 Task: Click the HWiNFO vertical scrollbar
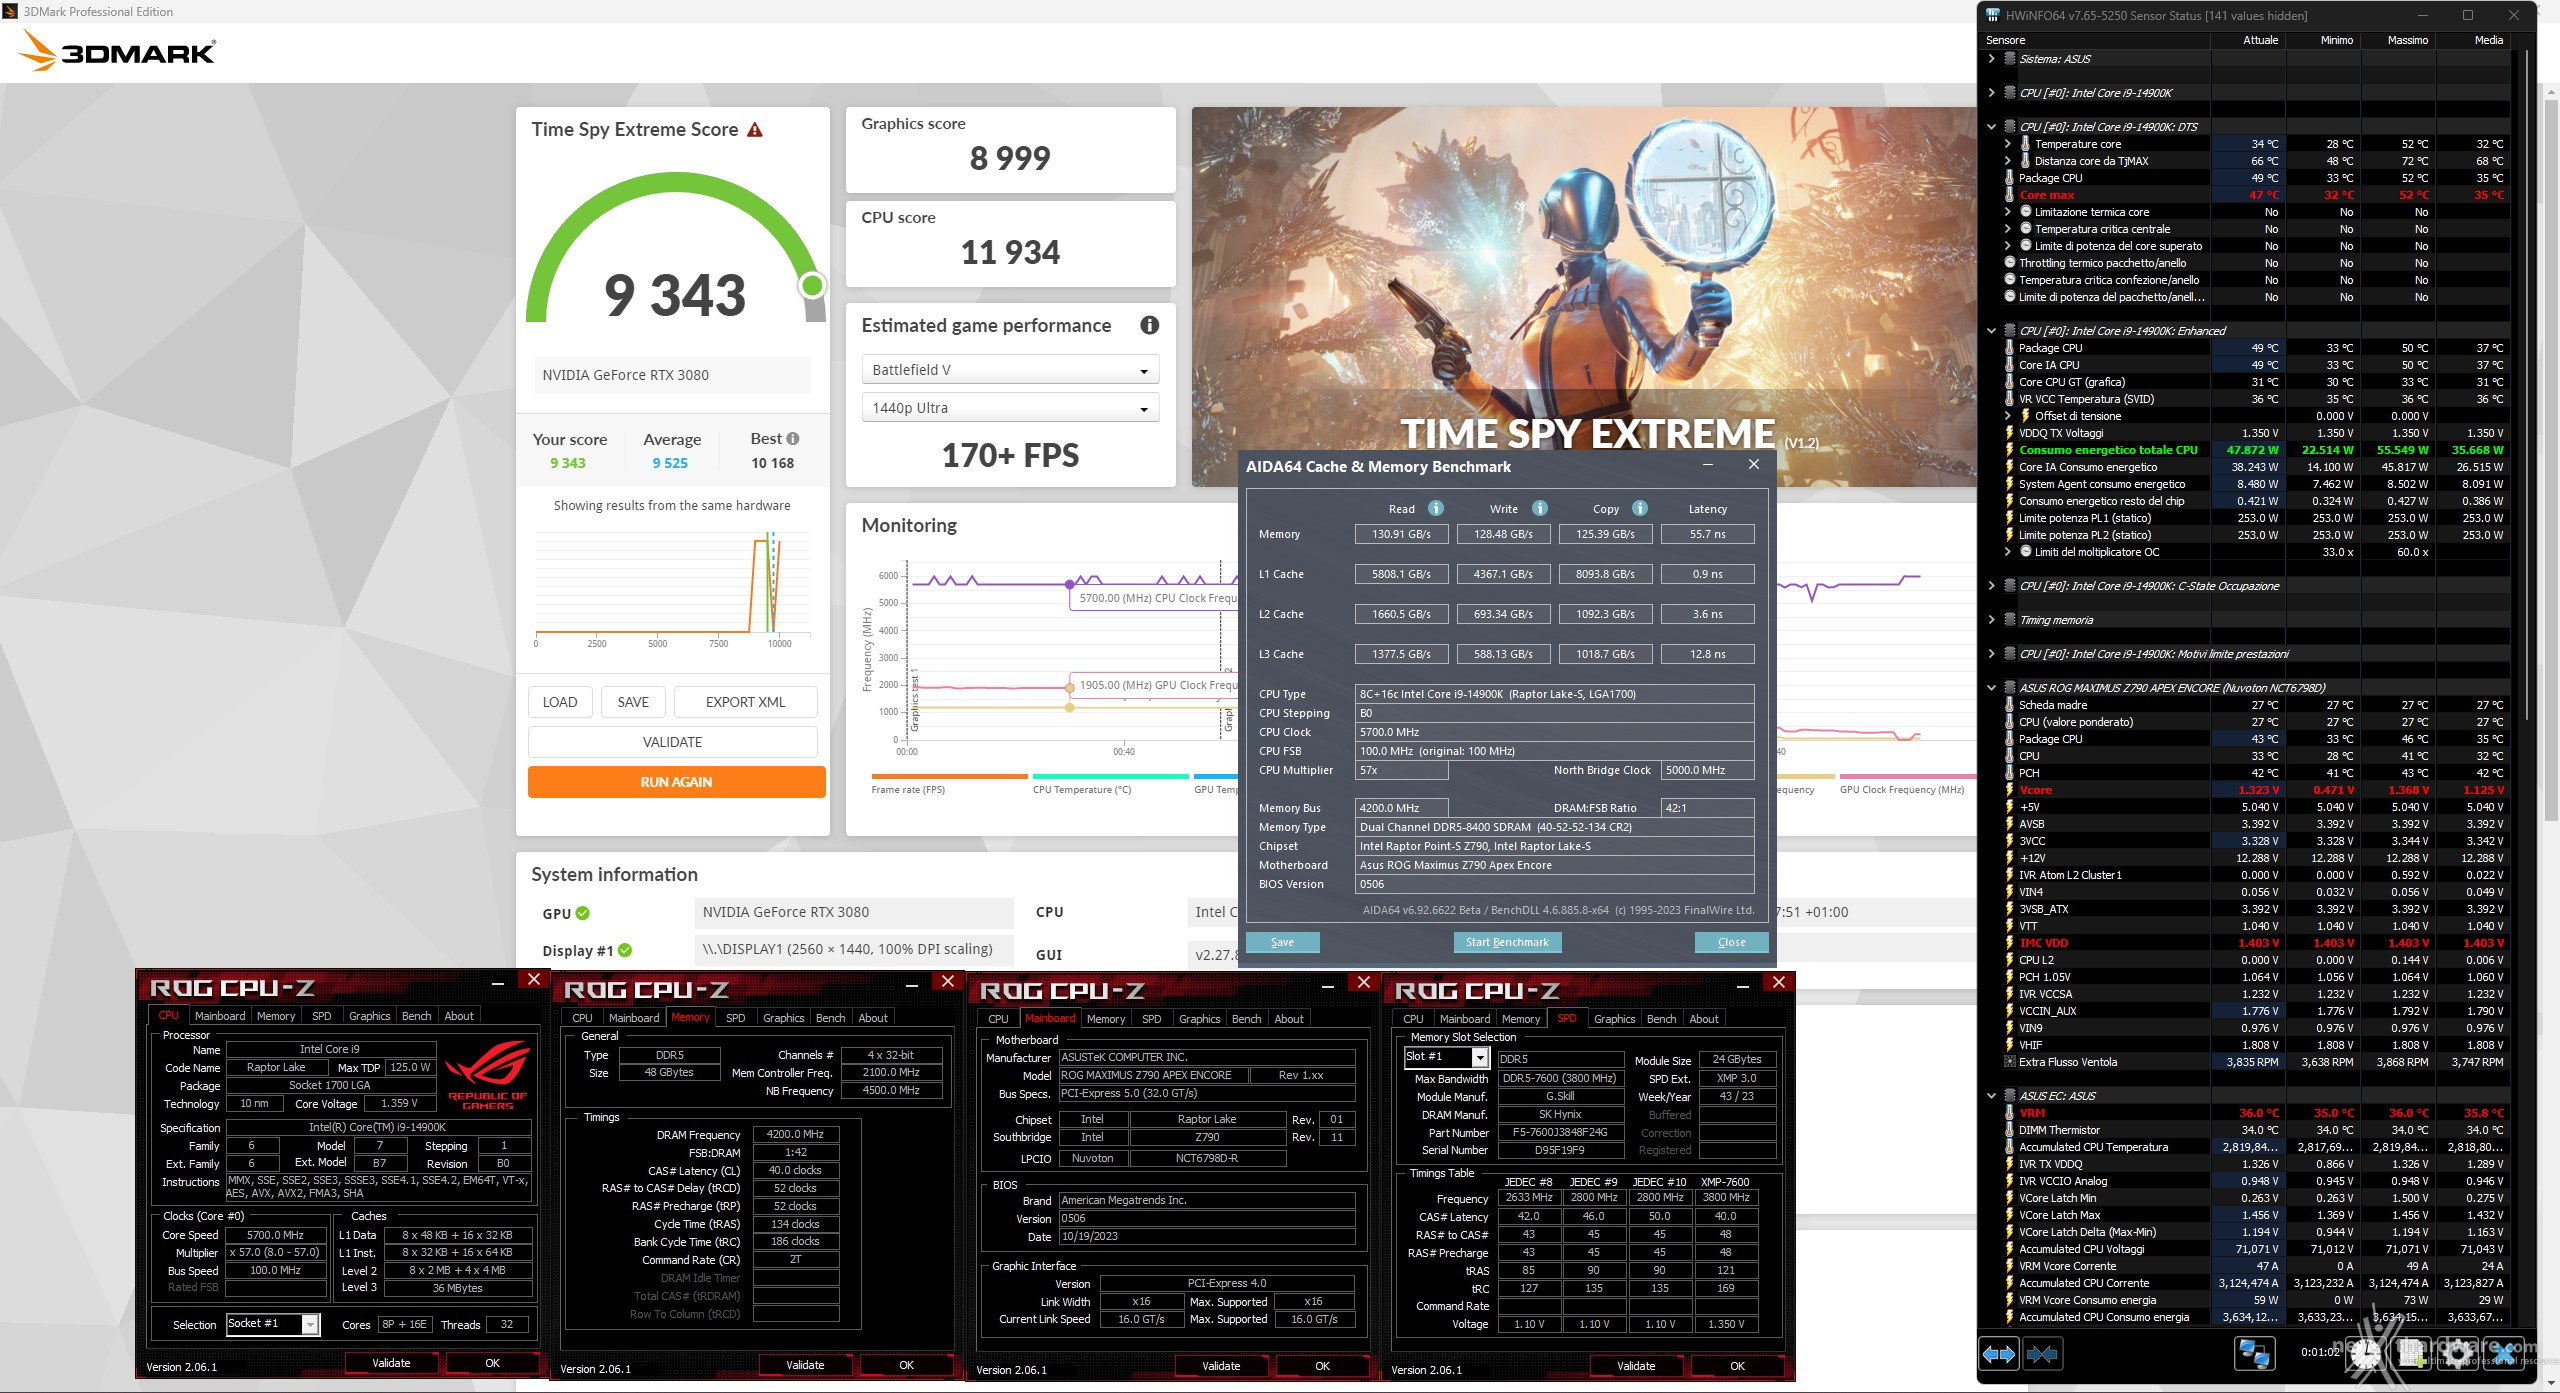pos(2527,384)
